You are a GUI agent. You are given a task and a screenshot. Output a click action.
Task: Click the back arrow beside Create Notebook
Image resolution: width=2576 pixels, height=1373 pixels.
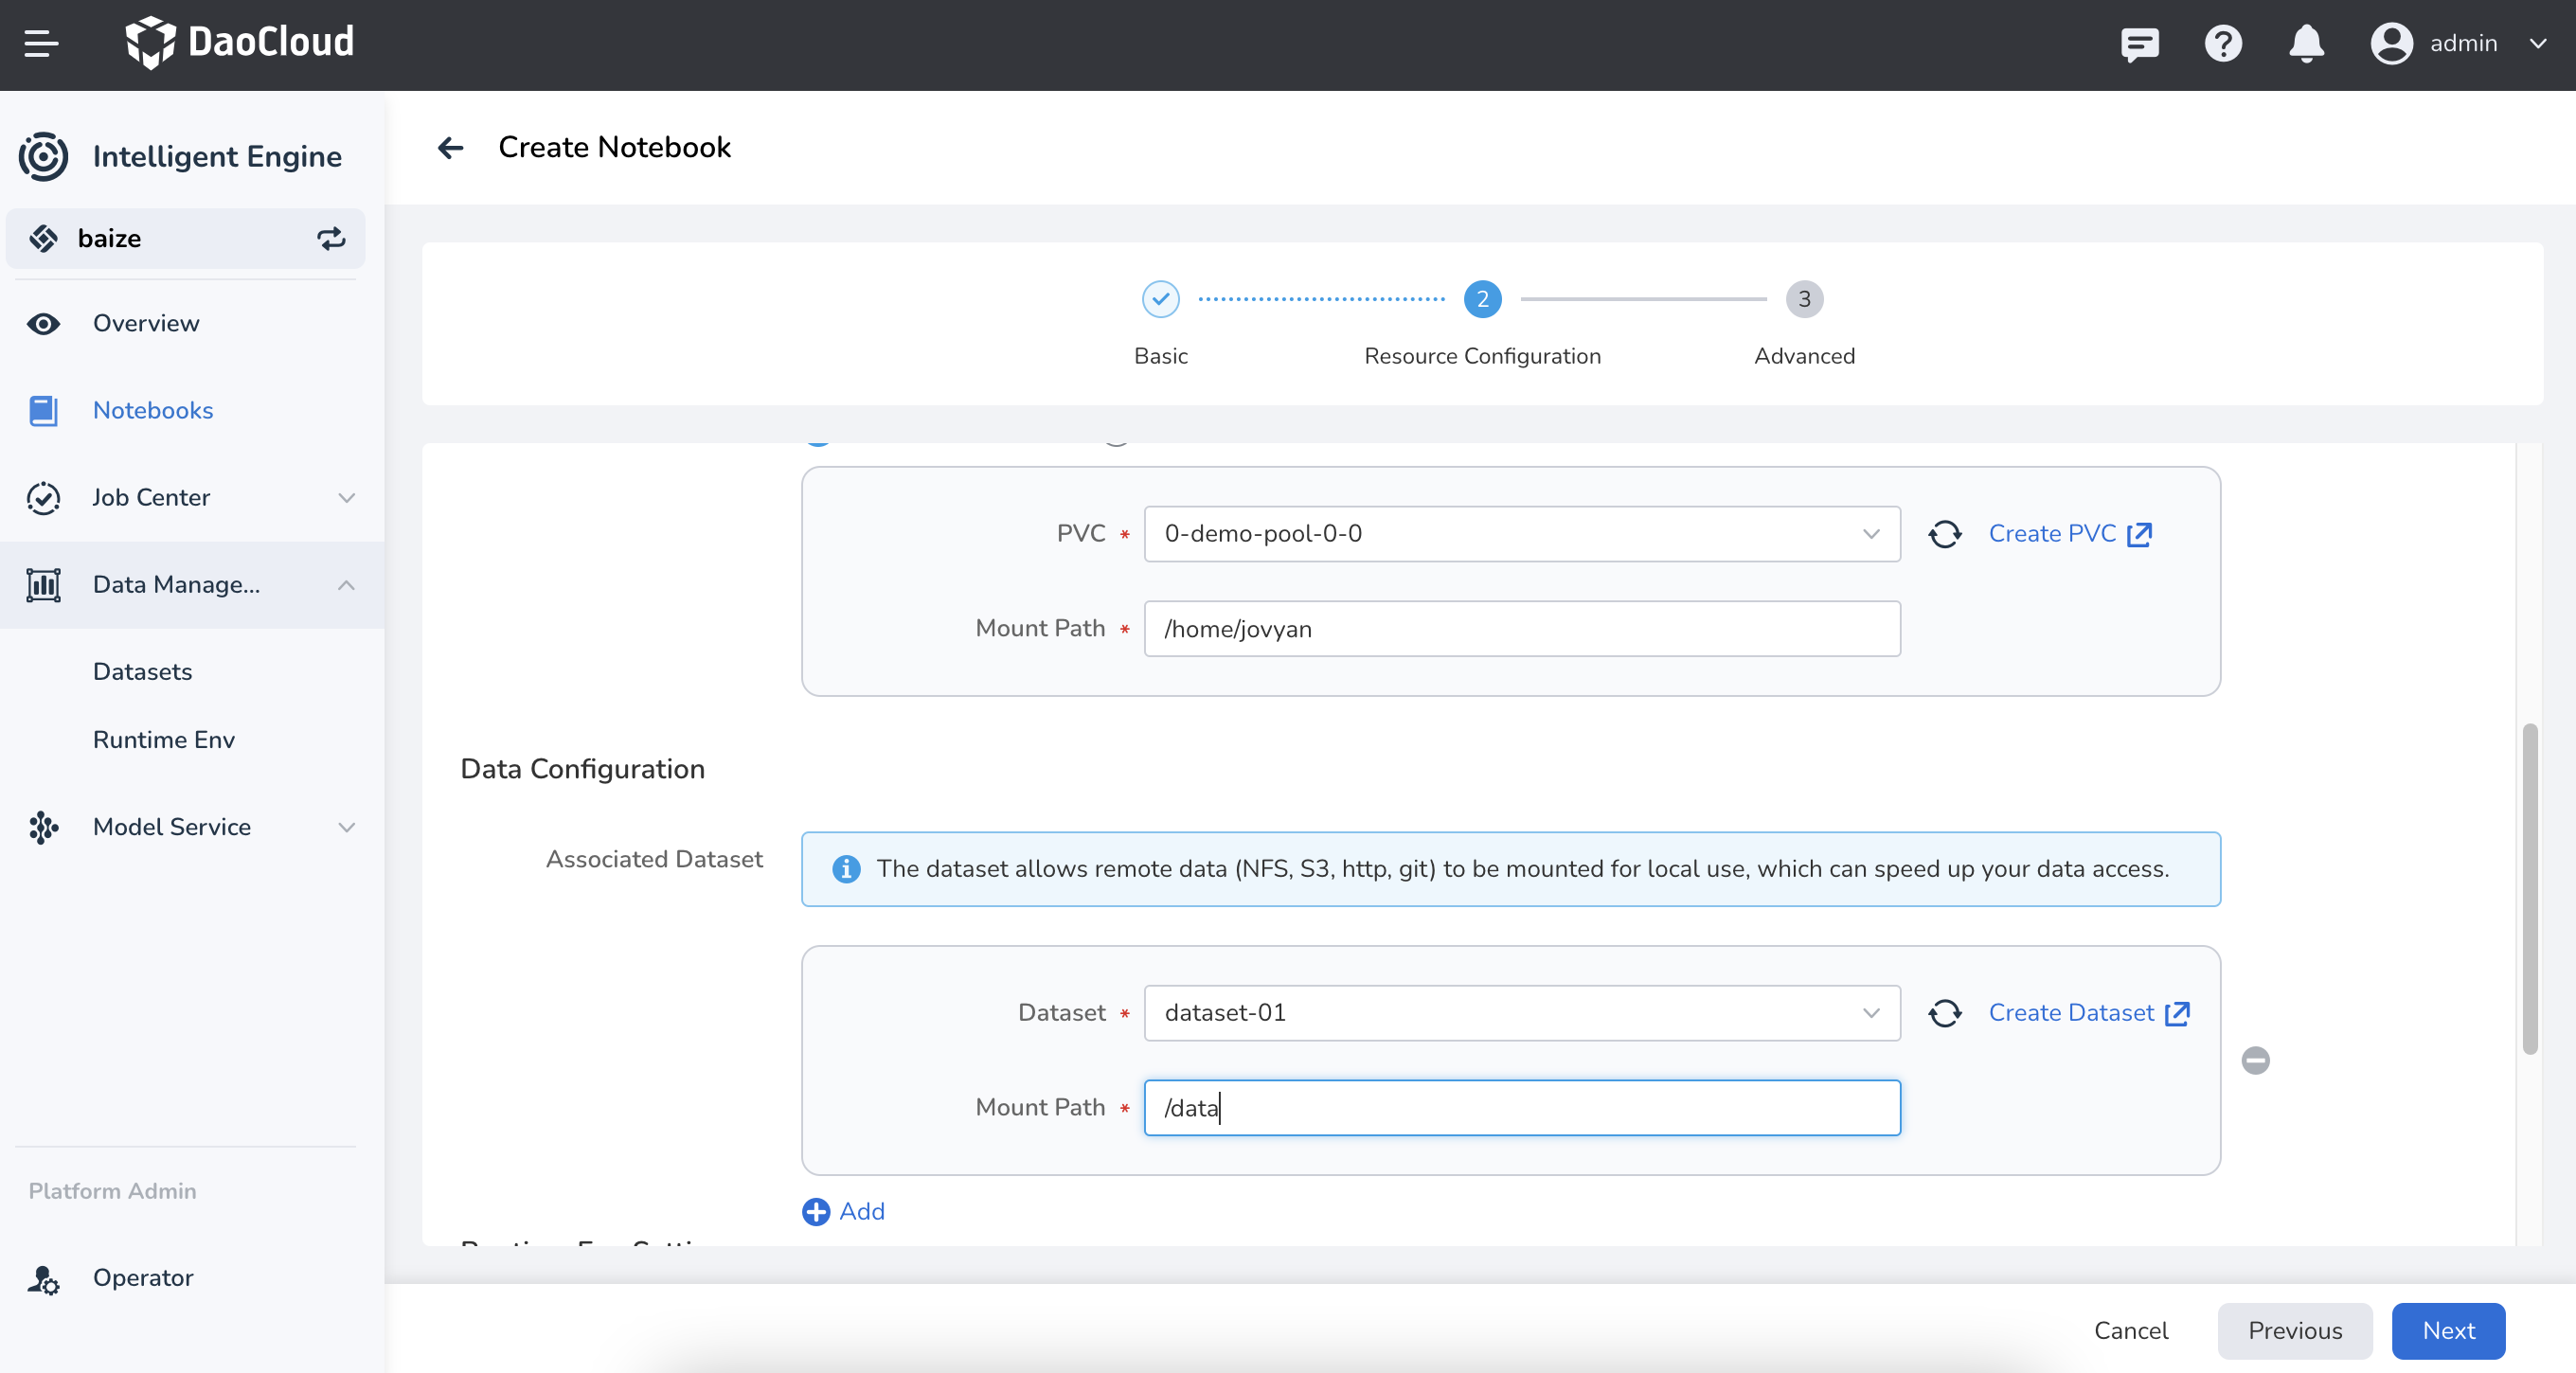(450, 148)
